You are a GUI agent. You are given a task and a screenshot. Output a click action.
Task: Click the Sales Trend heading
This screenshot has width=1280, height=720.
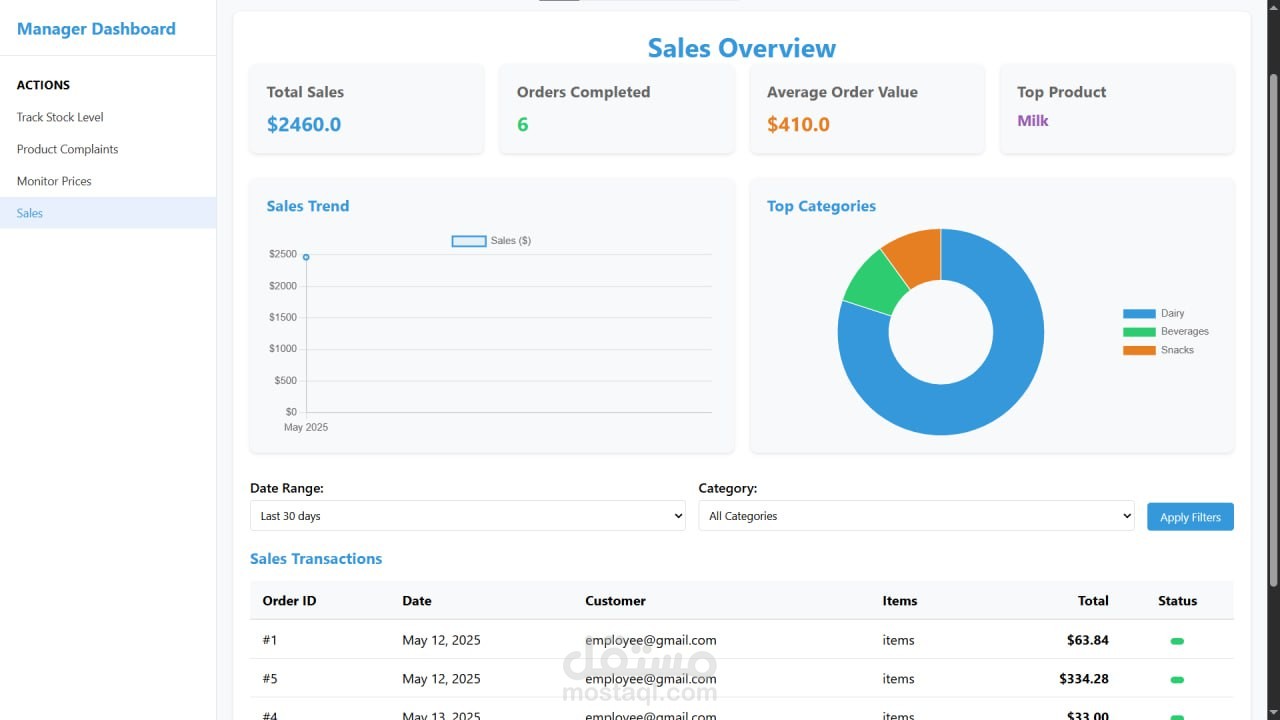(x=308, y=206)
